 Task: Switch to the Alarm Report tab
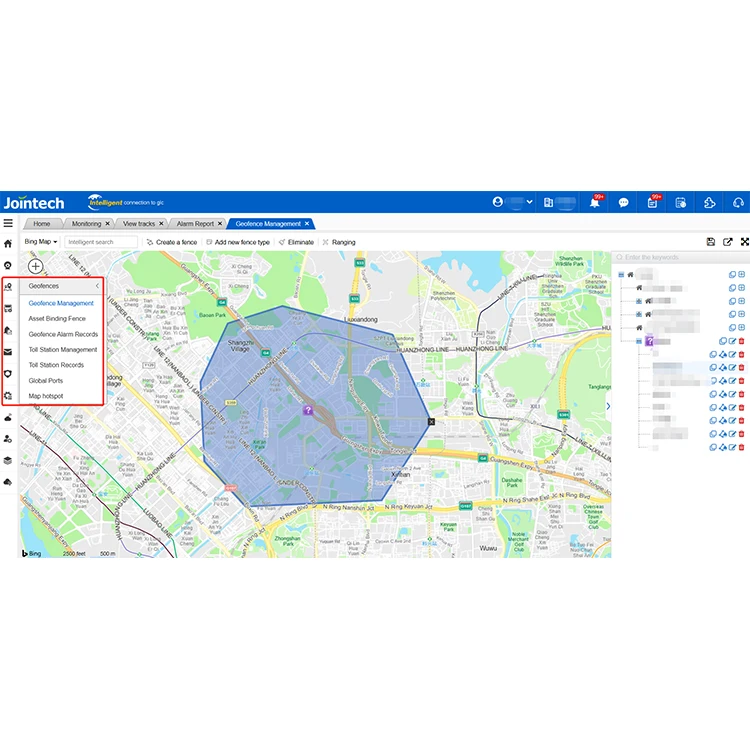coord(195,224)
